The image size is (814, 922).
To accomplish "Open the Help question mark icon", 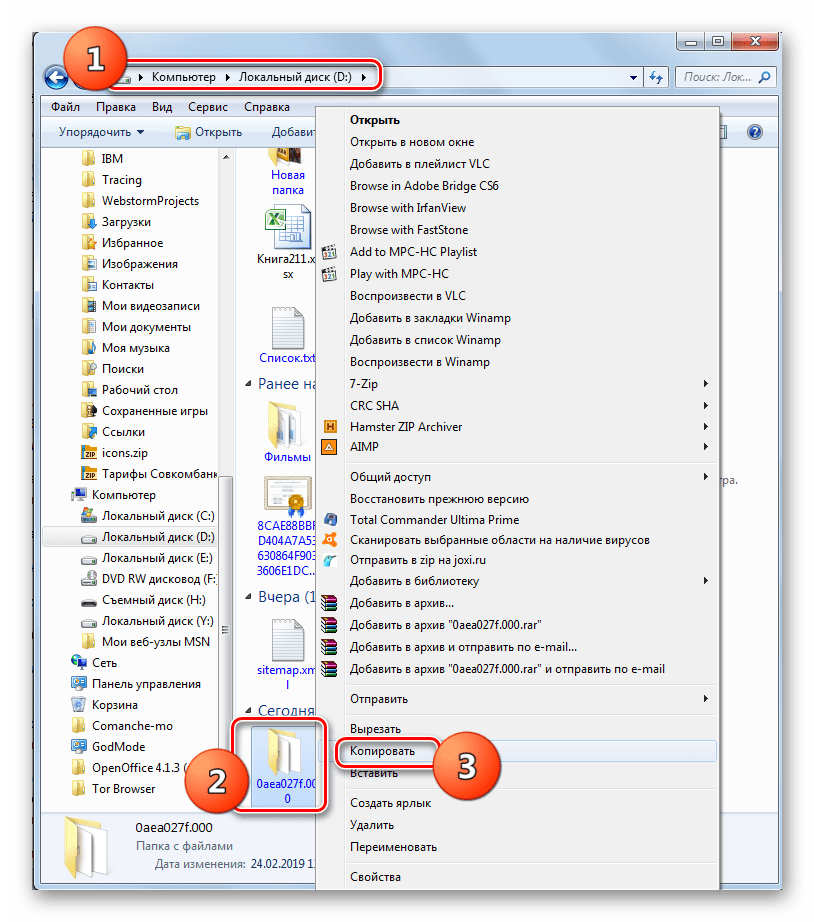I will [755, 132].
